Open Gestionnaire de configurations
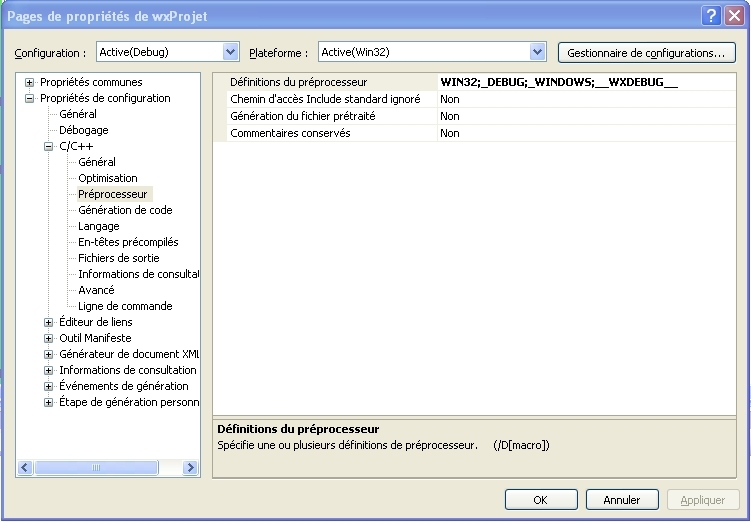 point(645,52)
